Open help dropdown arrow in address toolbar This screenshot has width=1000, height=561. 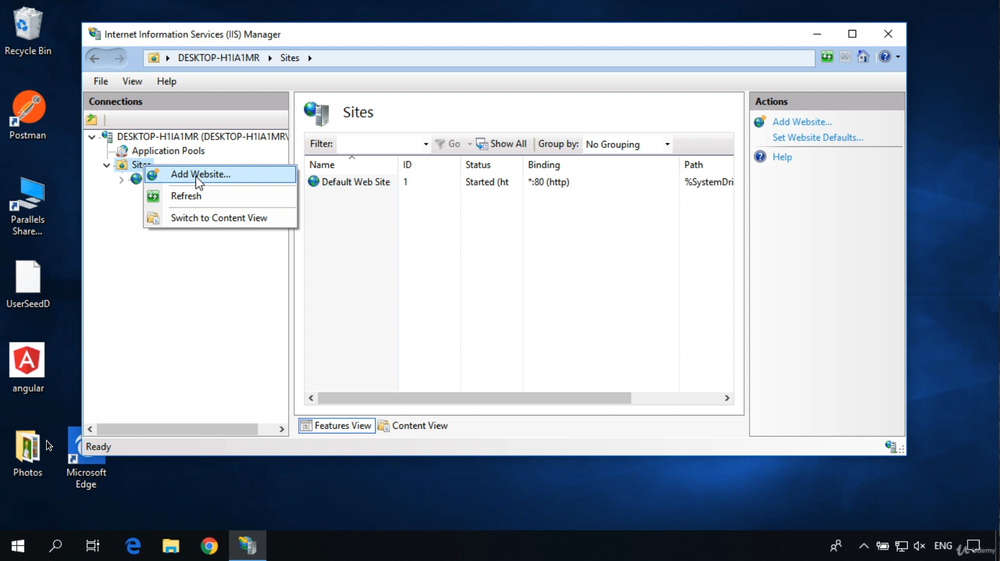tap(898, 57)
